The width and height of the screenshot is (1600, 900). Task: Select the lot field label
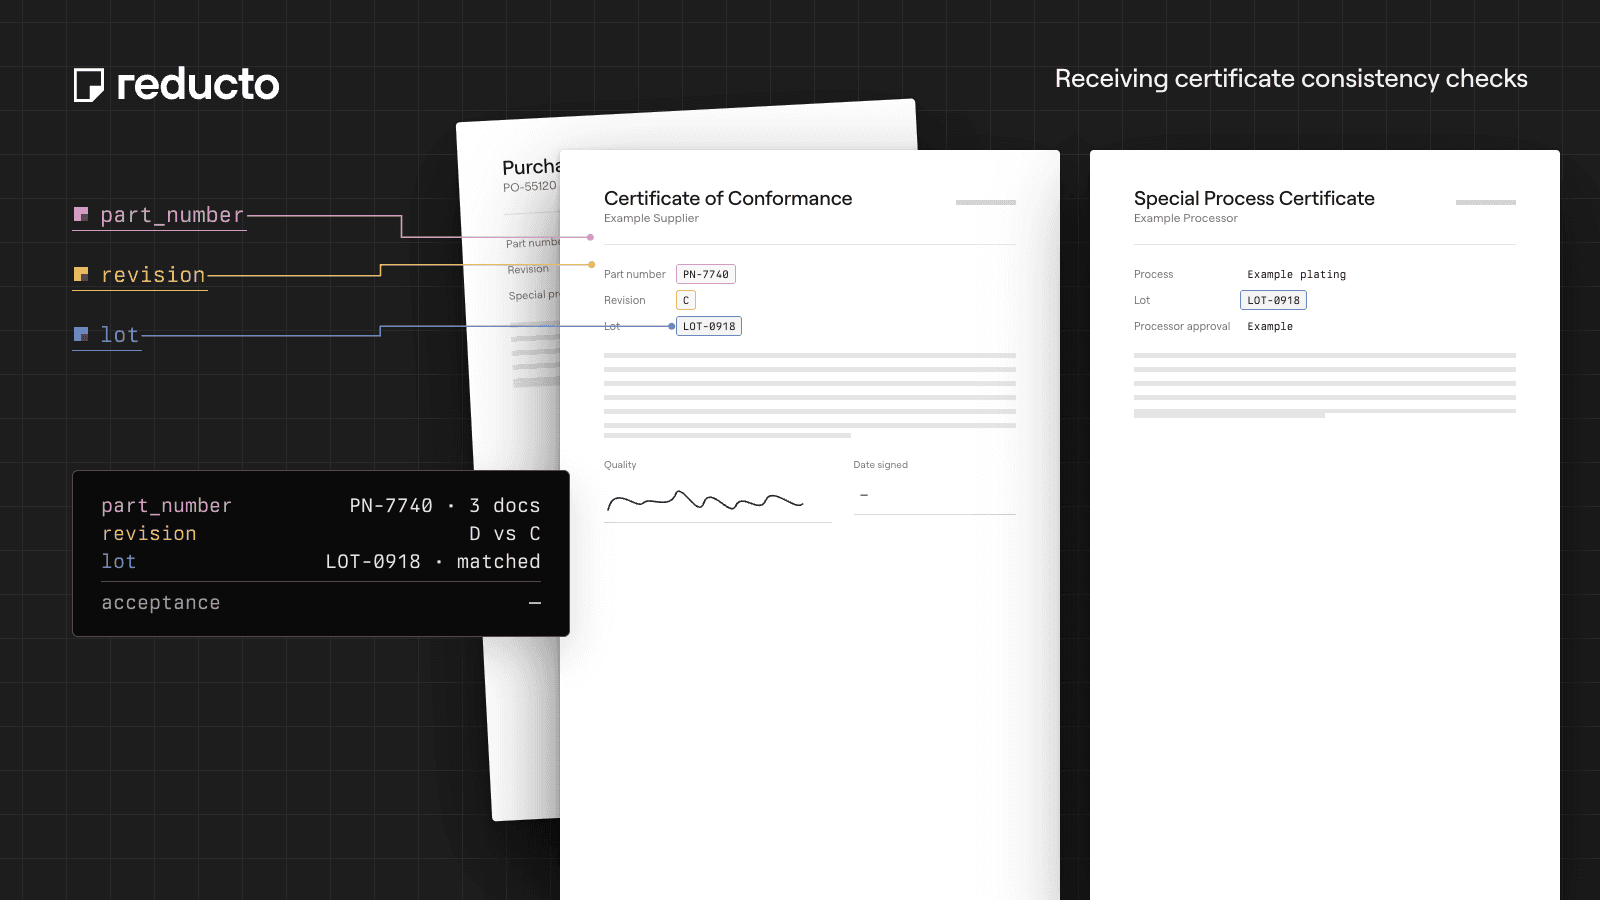[120, 335]
